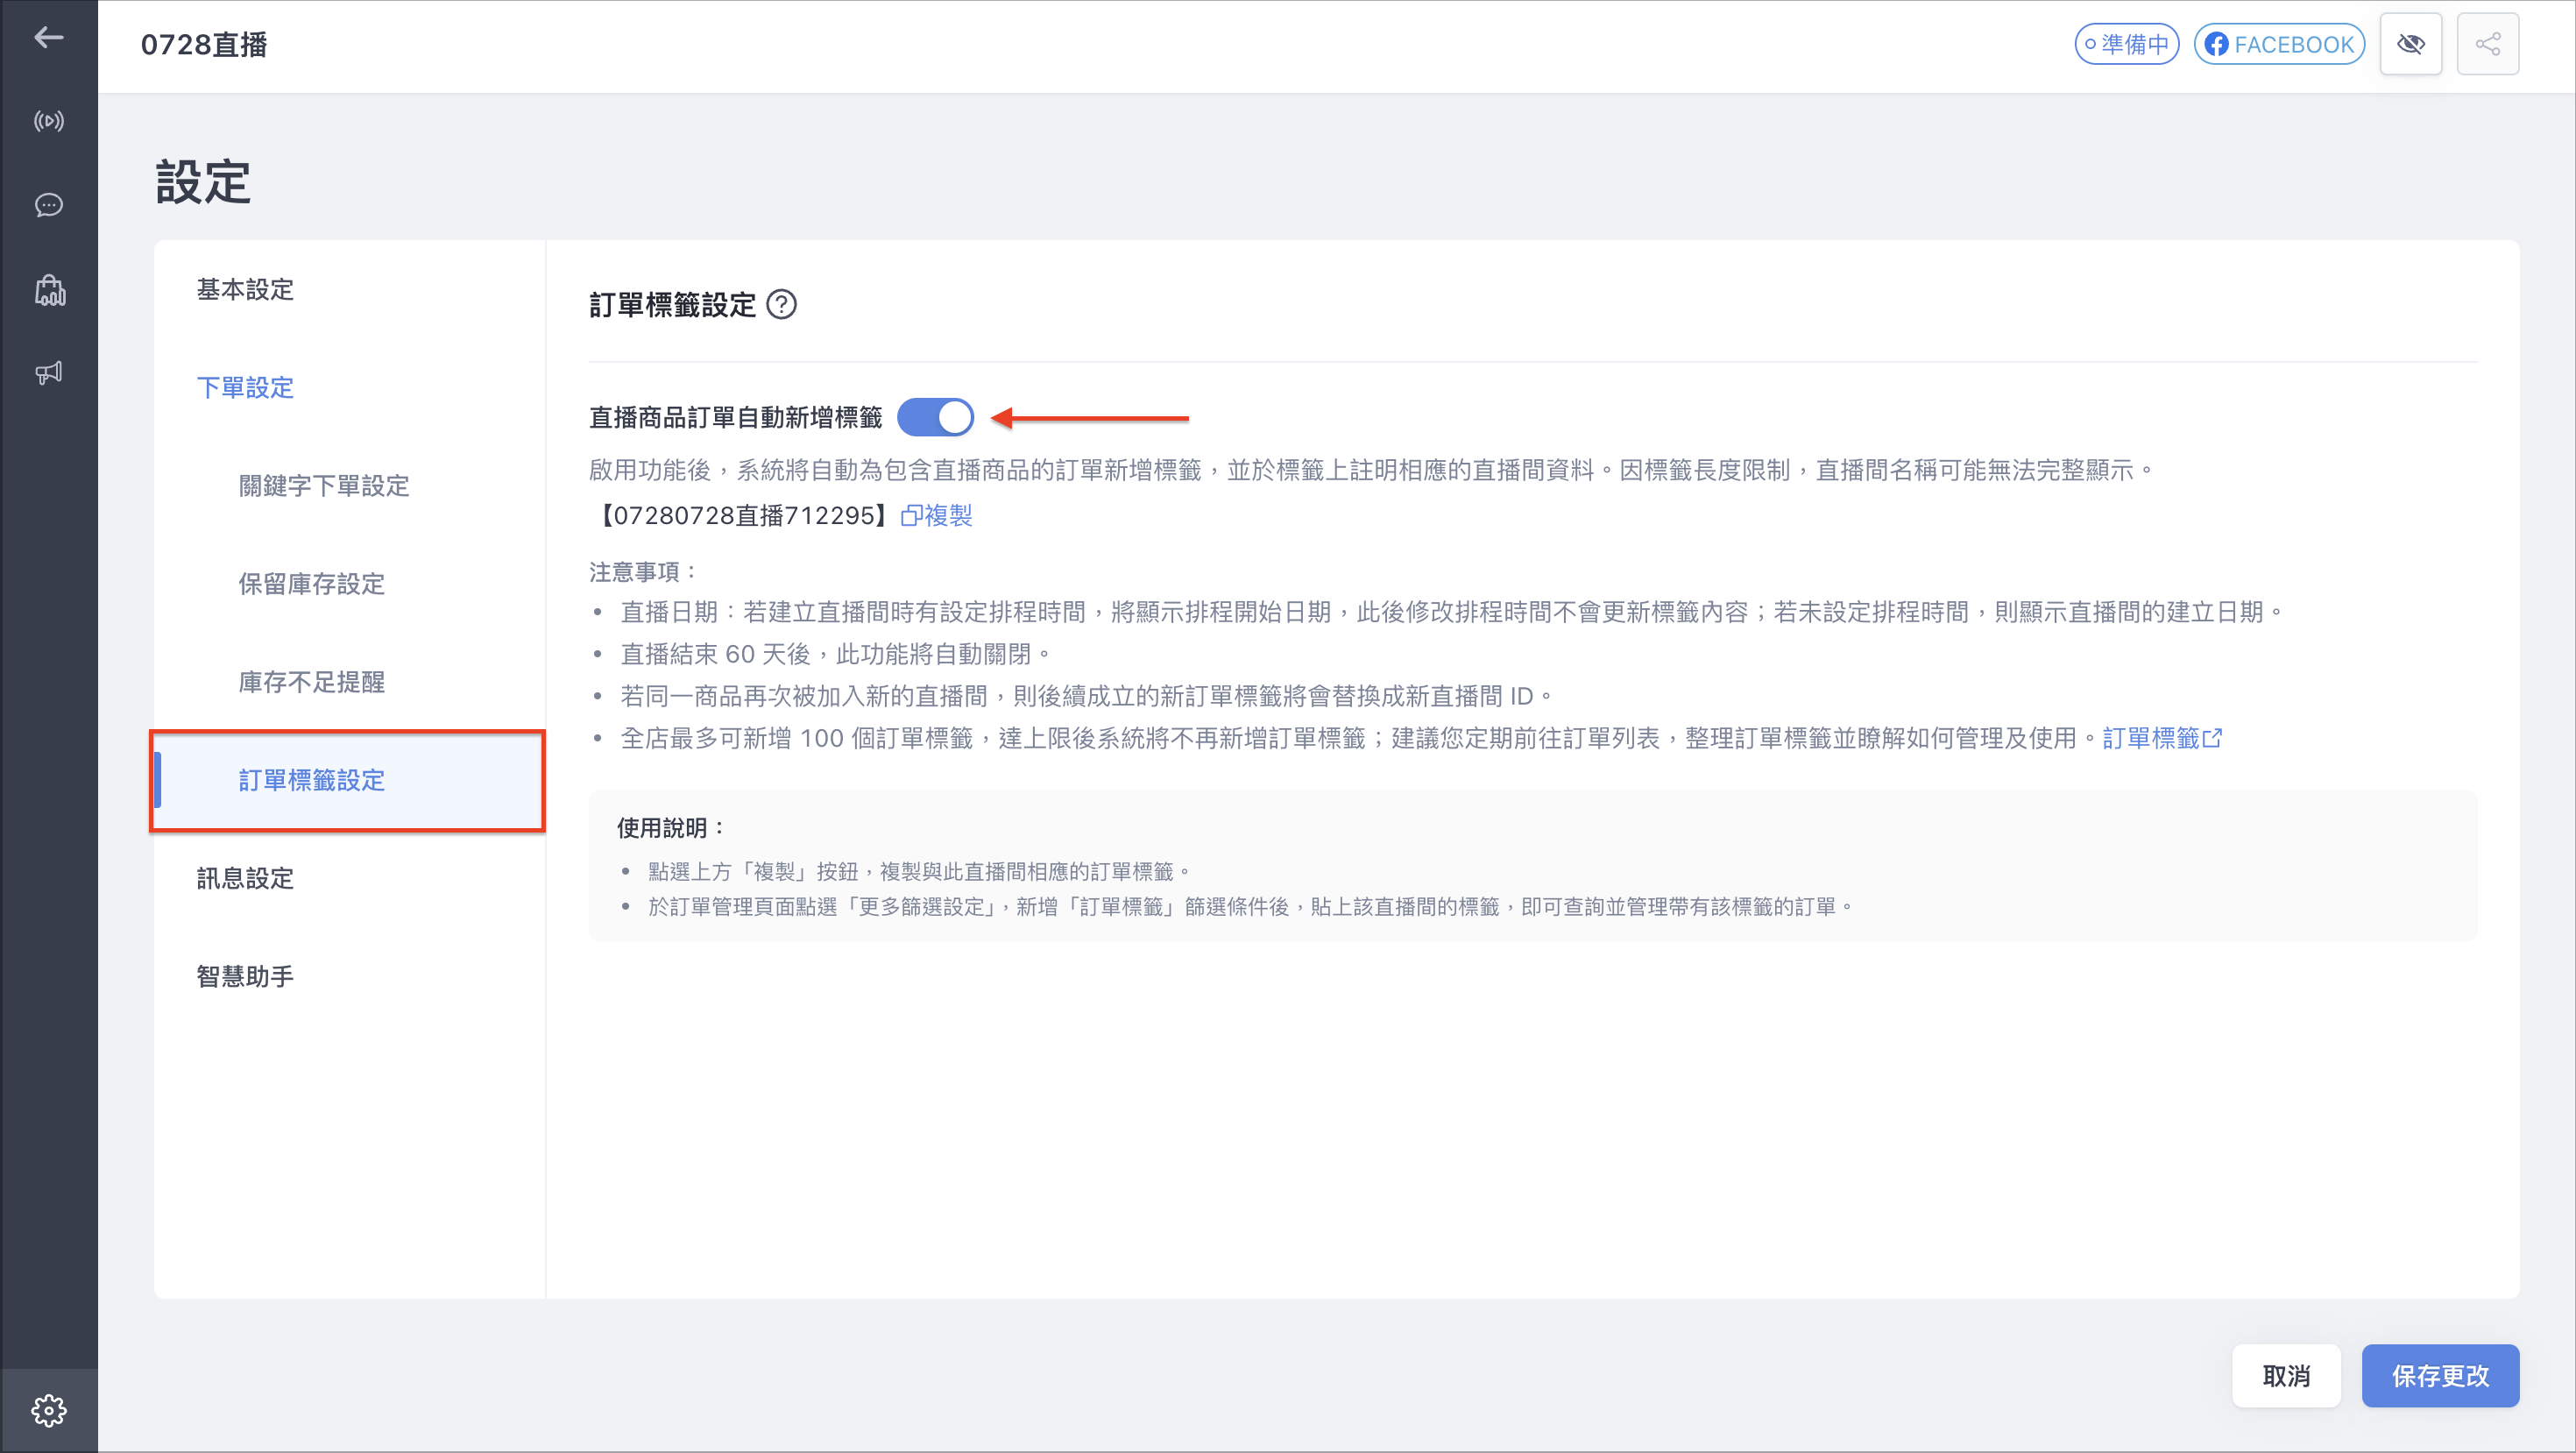This screenshot has width=2576, height=1453.
Task: Open the megaphone announcements sidebar icon
Action: pos(48,373)
